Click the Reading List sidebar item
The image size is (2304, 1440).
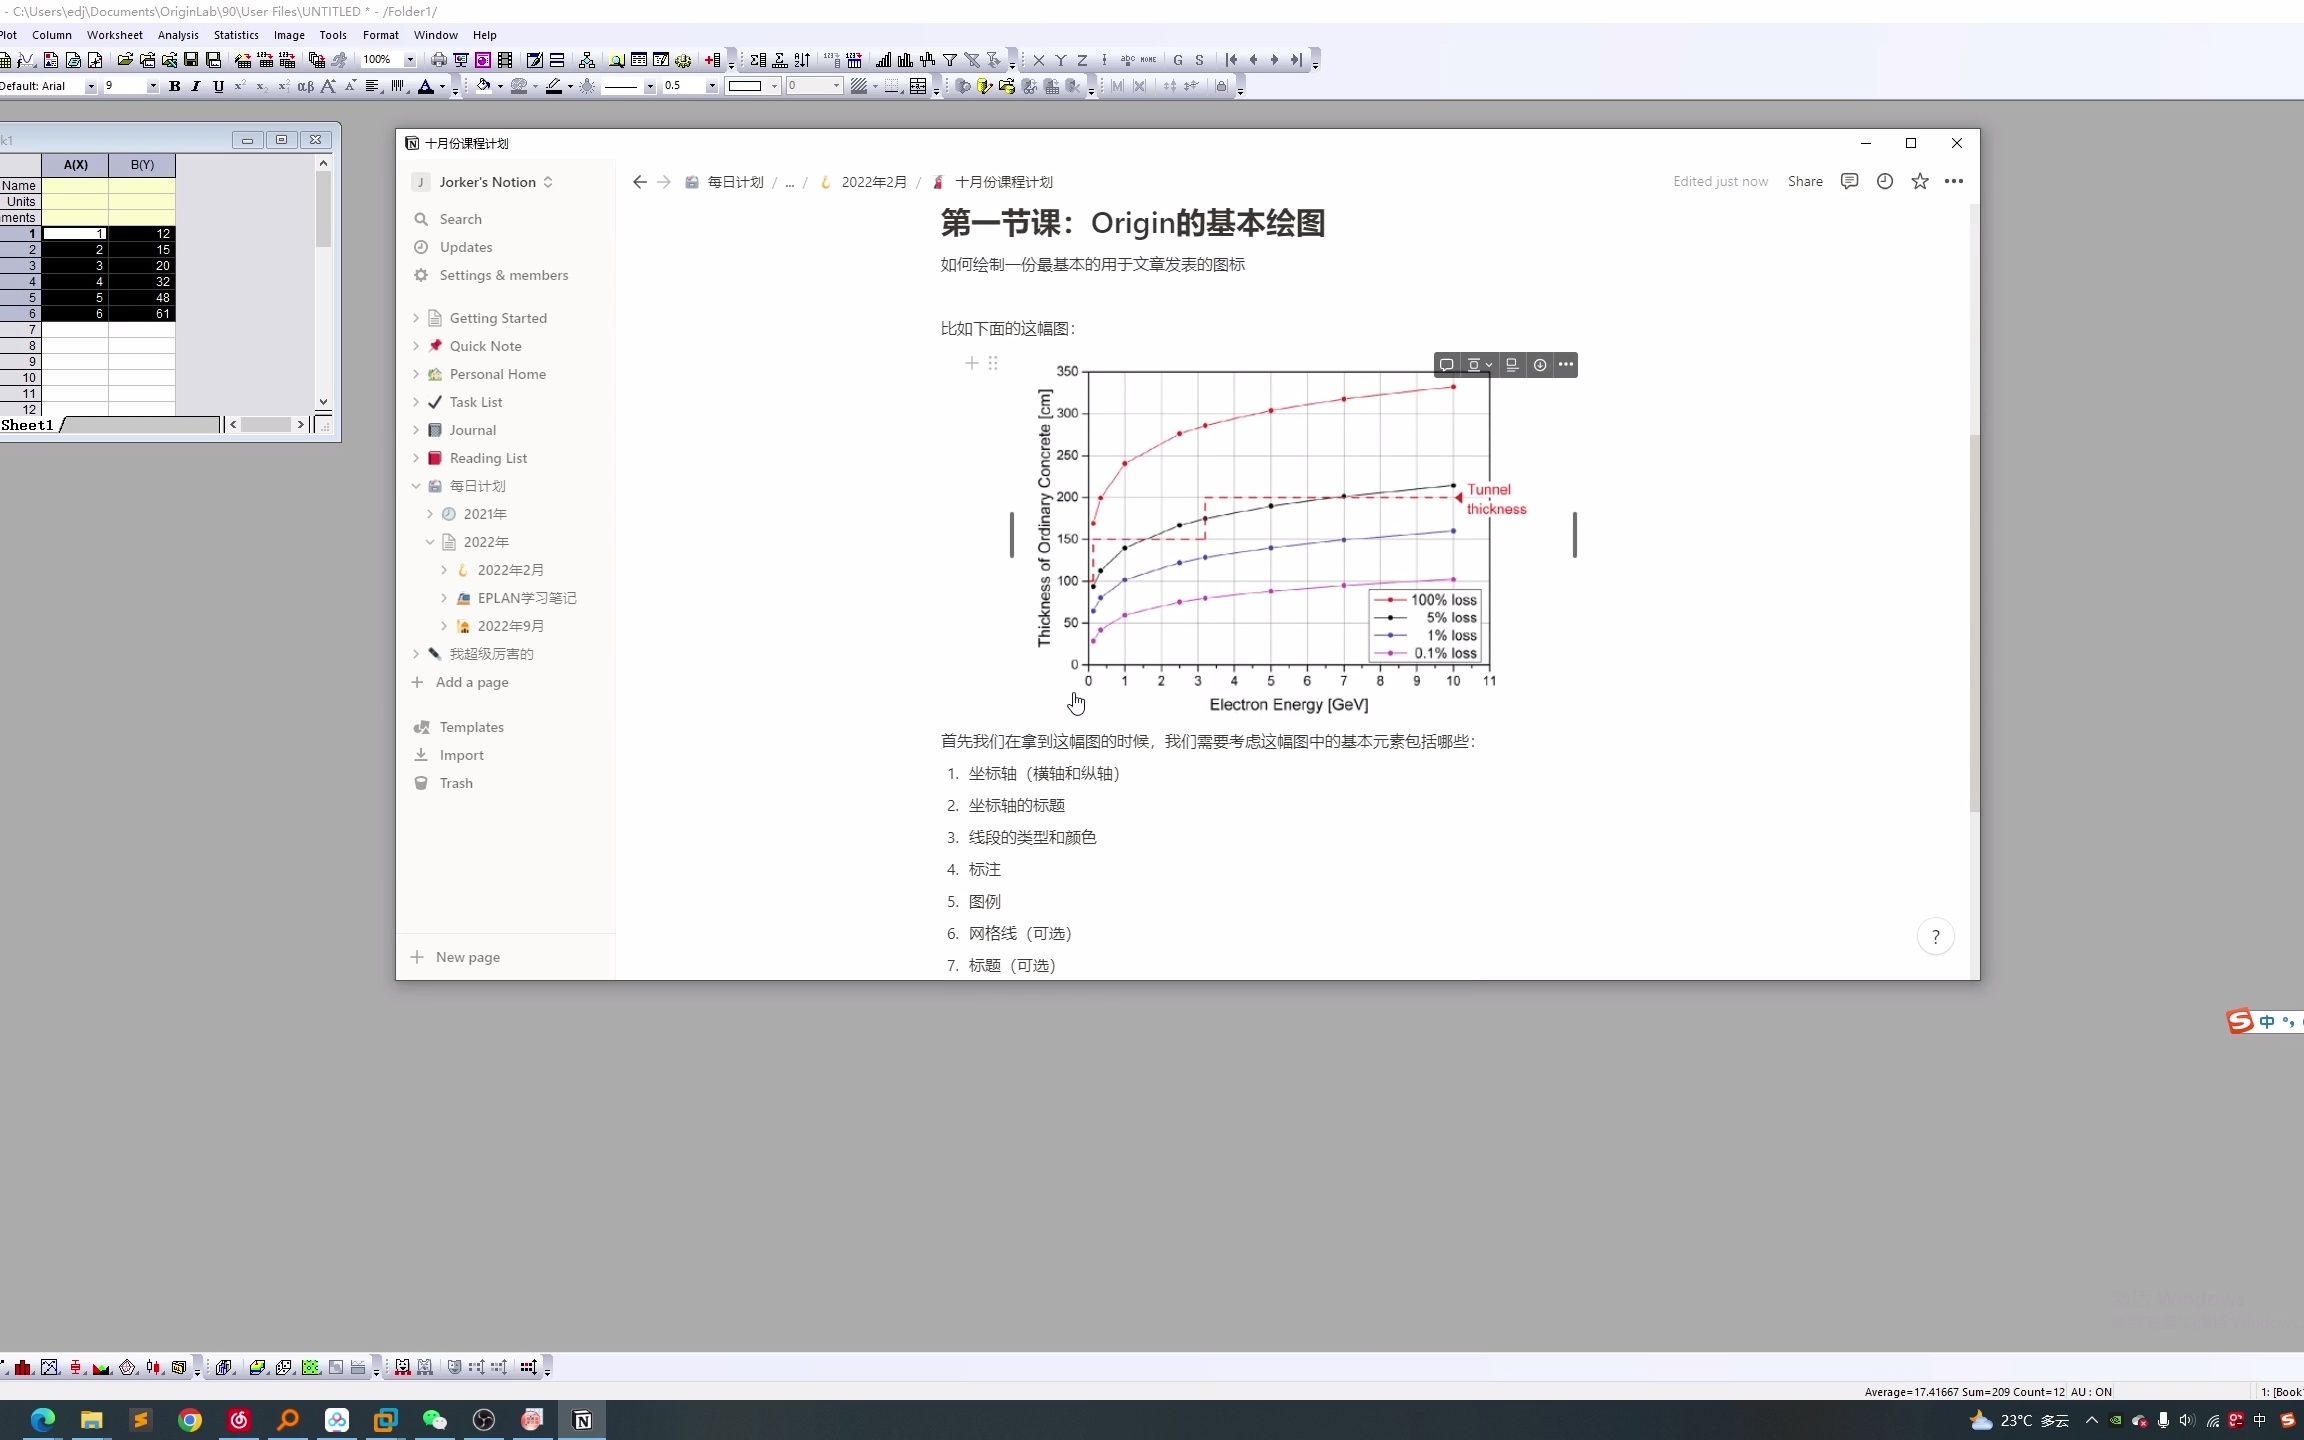click(x=486, y=456)
